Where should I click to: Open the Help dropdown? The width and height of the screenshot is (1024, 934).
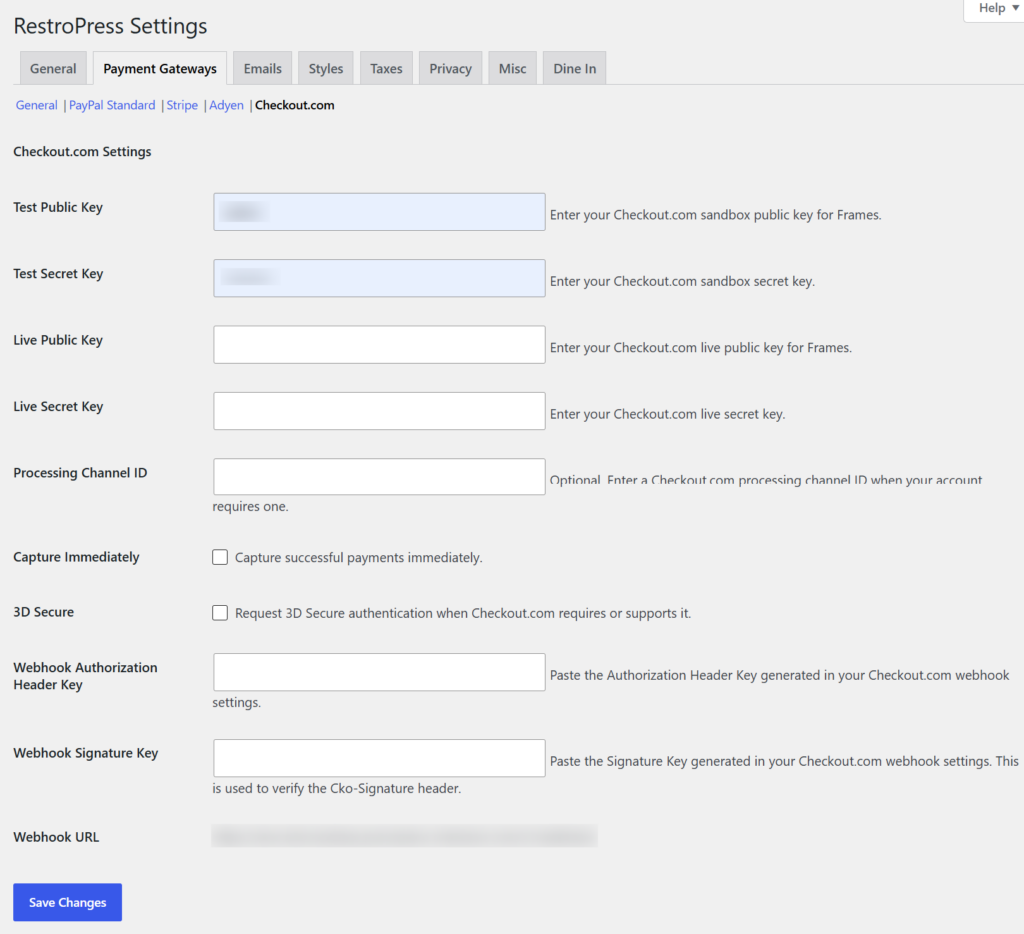(x=995, y=8)
